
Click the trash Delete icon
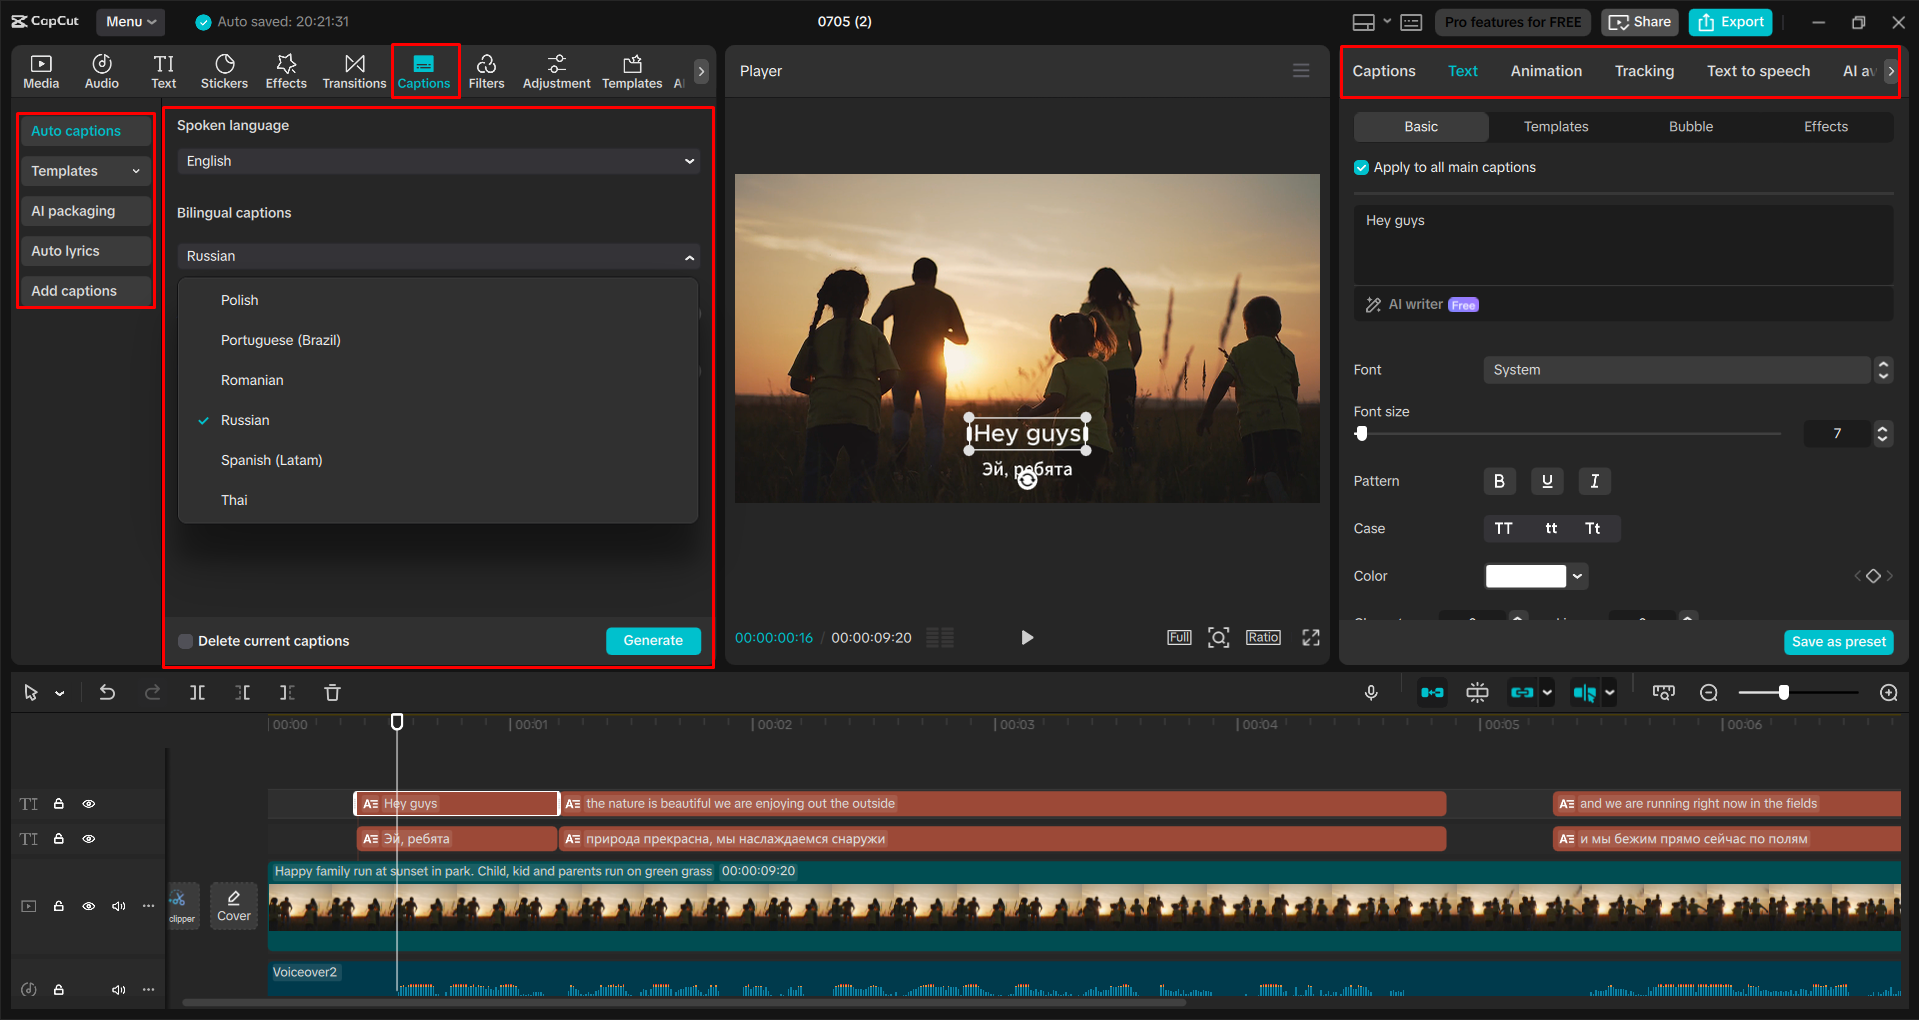tap(333, 692)
